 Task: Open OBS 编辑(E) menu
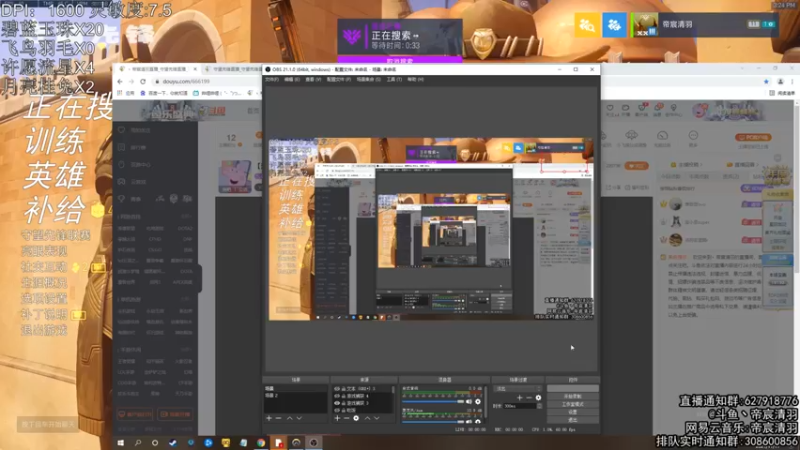(292, 80)
